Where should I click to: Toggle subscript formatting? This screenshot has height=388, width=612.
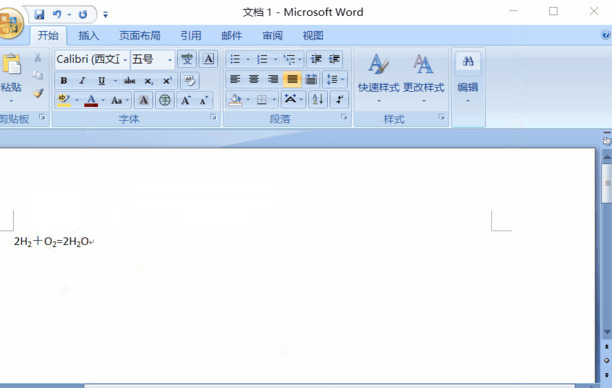pos(148,81)
